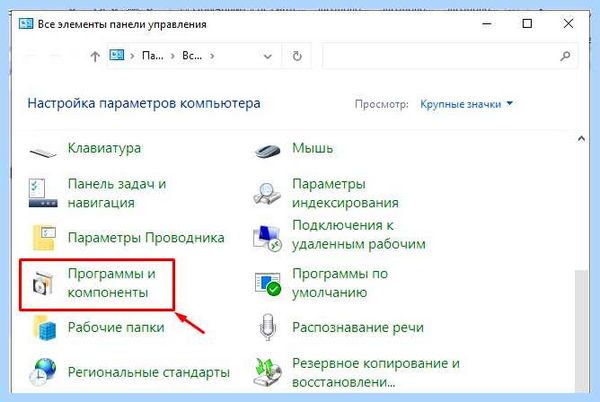Screen dimensions: 600x402
Task: Click the Распознавание речи microphone icon
Action: tap(267, 327)
